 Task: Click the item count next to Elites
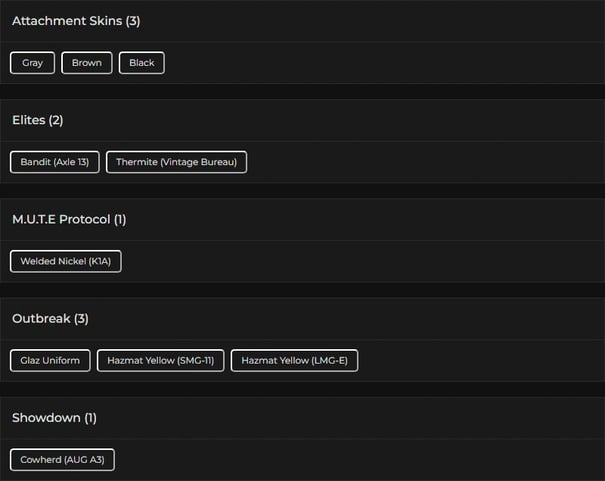pyautogui.click(x=56, y=120)
